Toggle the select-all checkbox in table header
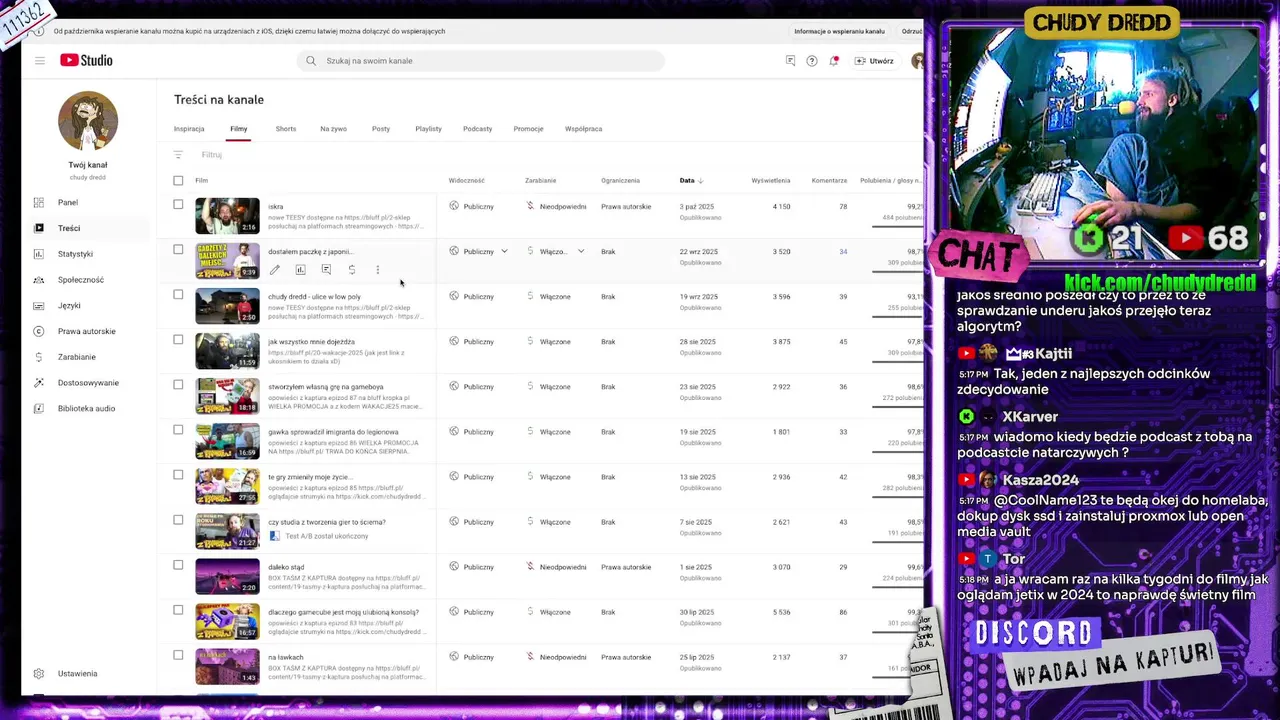Image resolution: width=1280 pixels, height=720 pixels. [x=178, y=181]
